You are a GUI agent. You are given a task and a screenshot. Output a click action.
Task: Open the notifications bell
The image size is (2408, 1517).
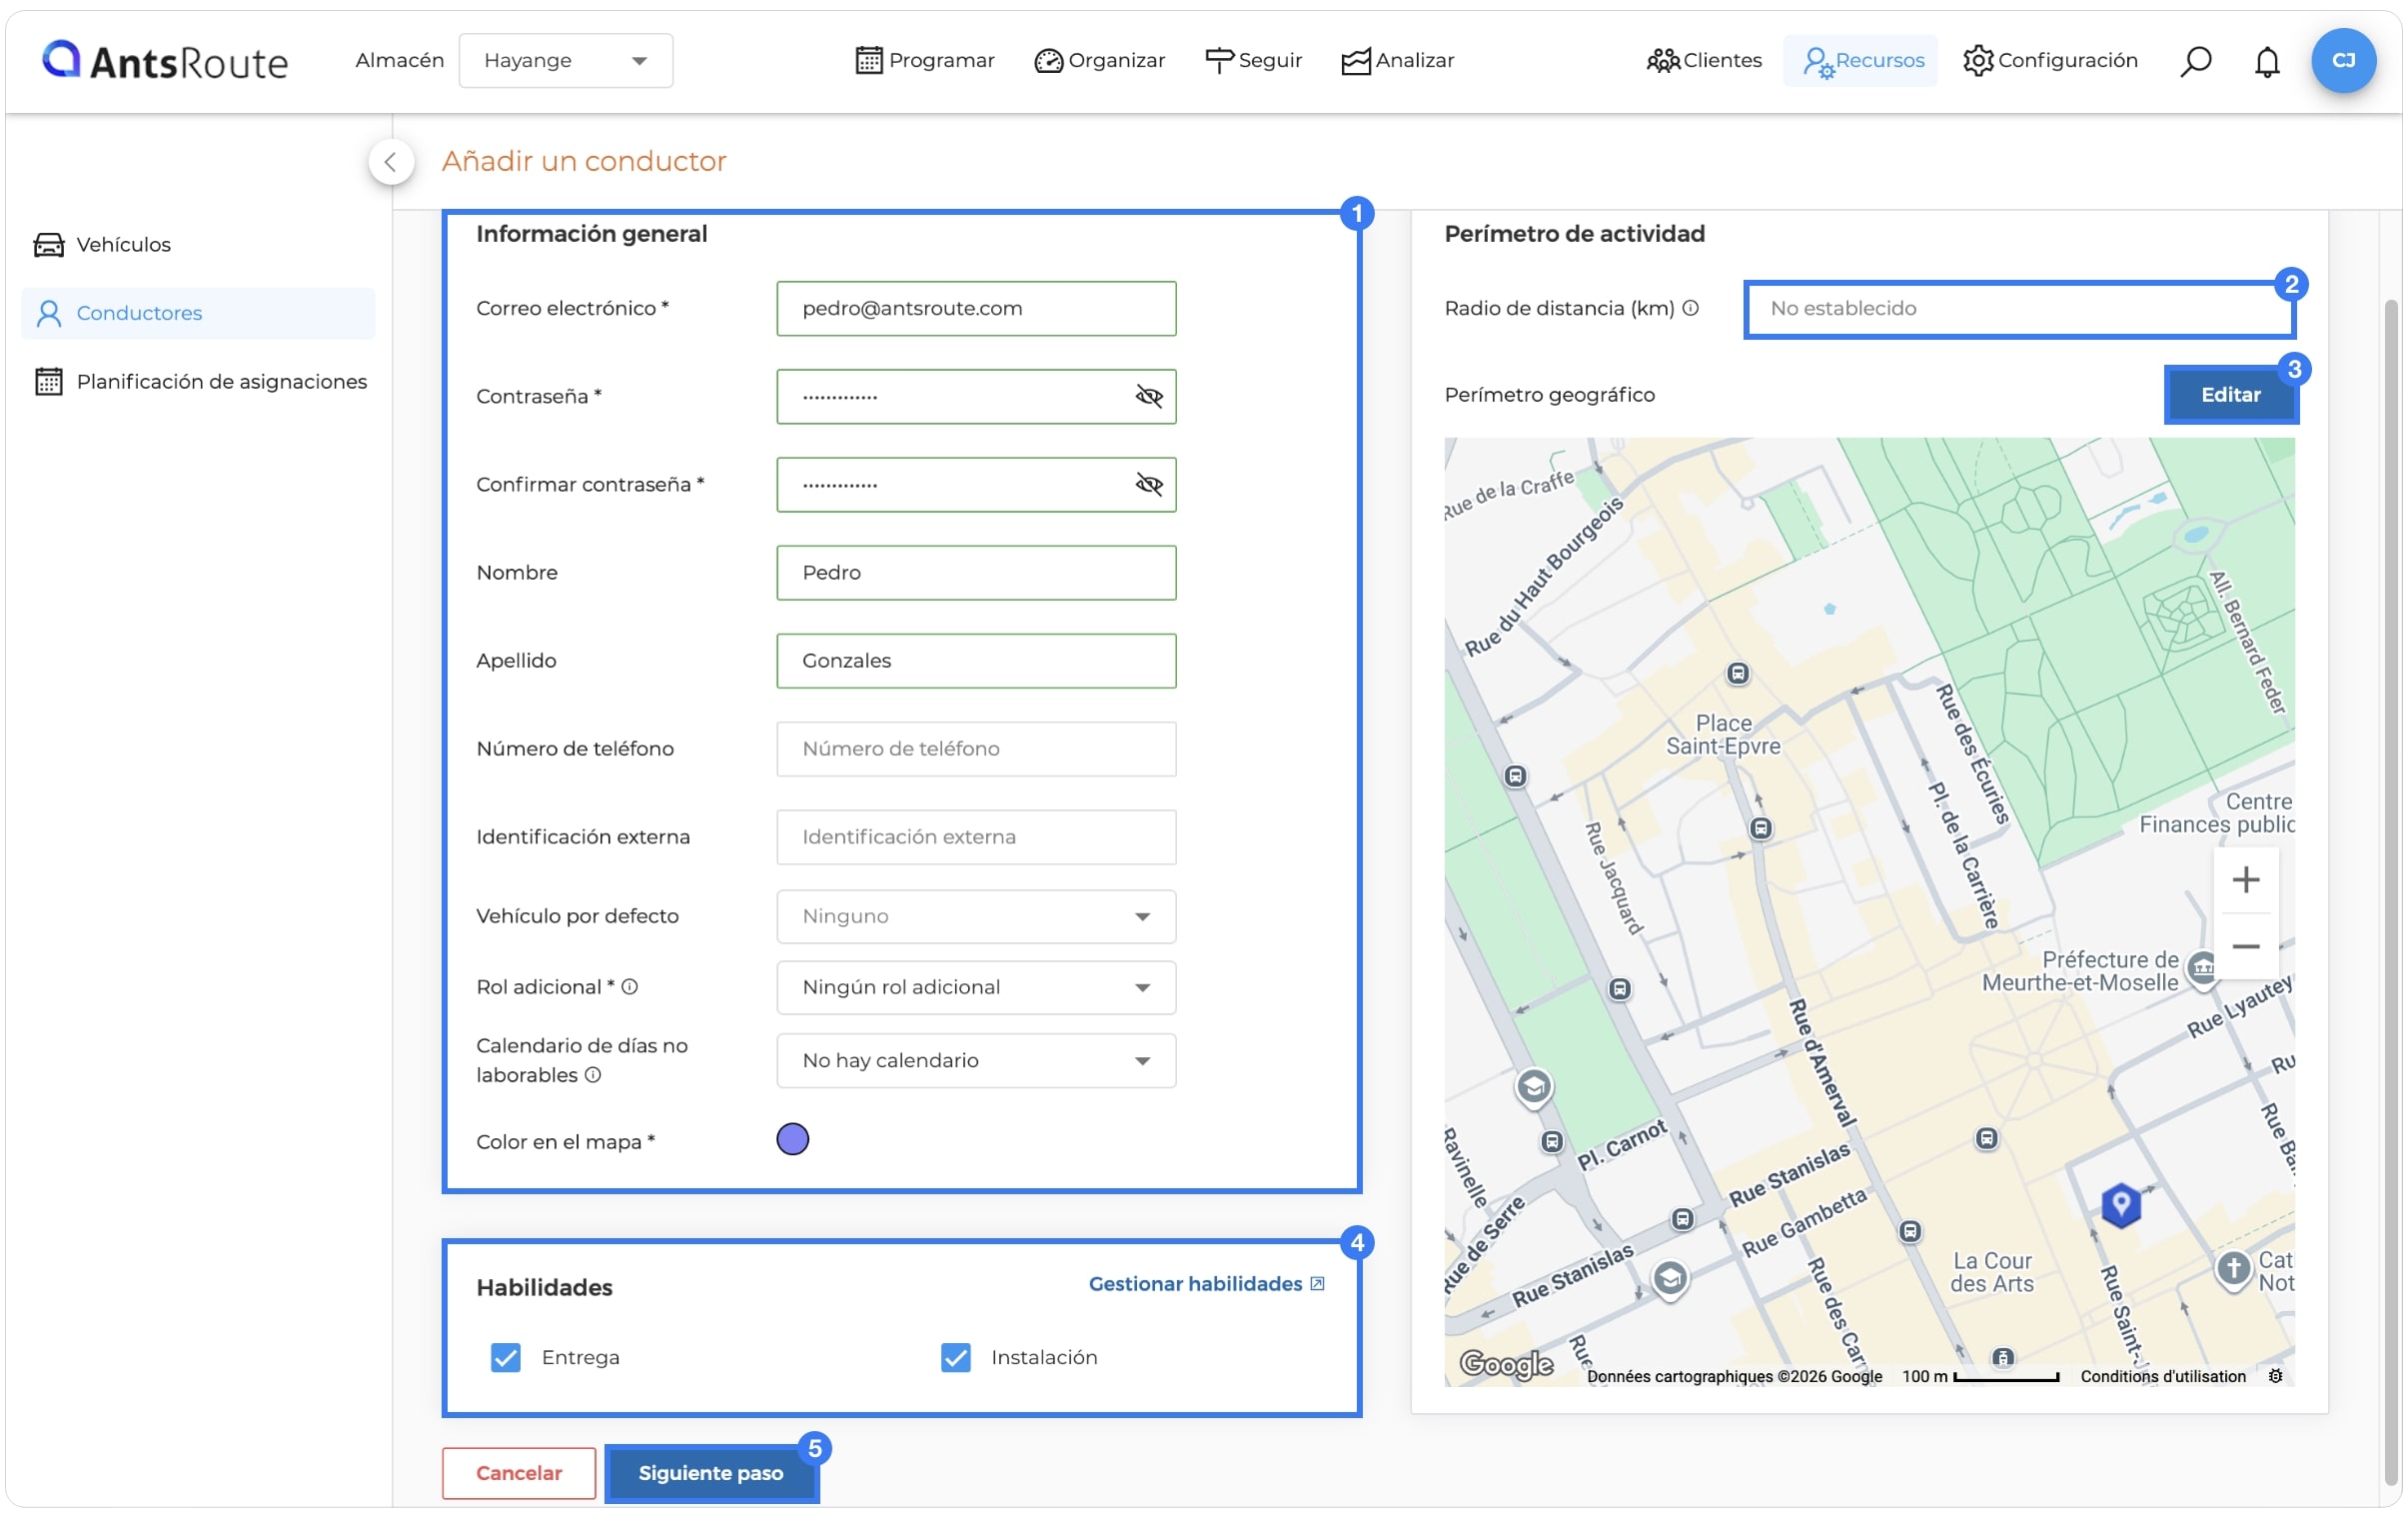2267,61
